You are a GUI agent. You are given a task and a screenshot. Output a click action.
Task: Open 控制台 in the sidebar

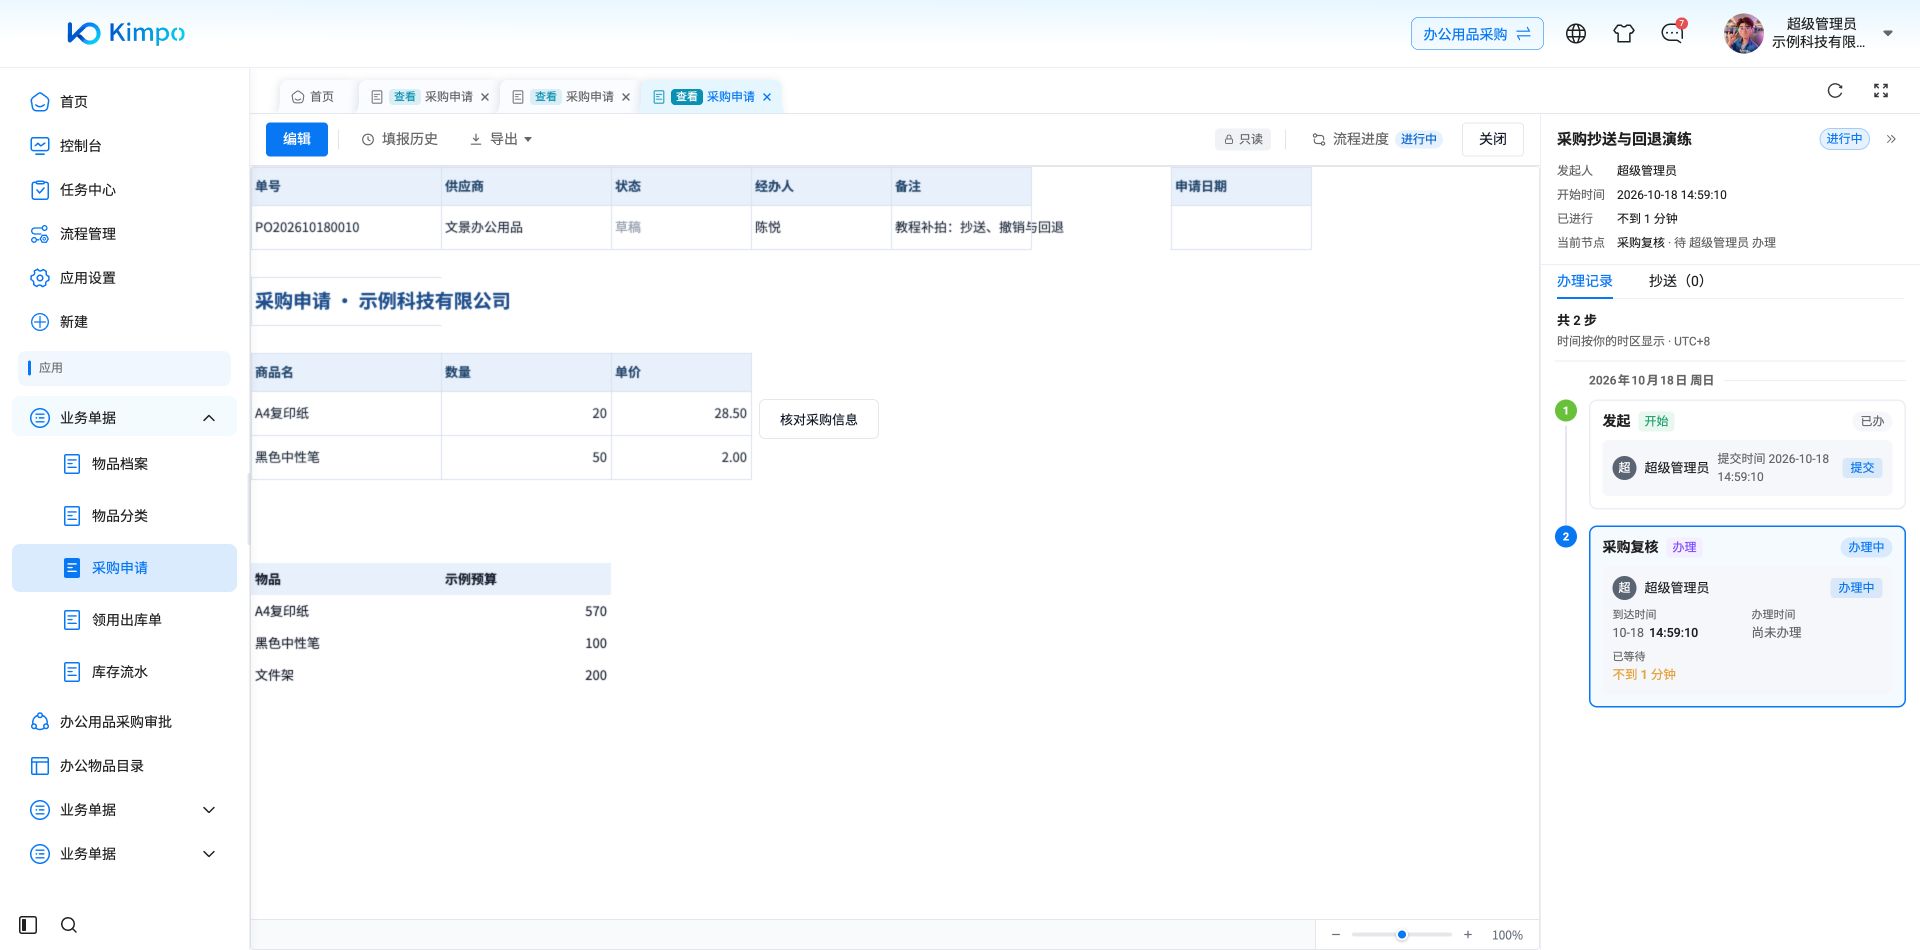pos(124,146)
